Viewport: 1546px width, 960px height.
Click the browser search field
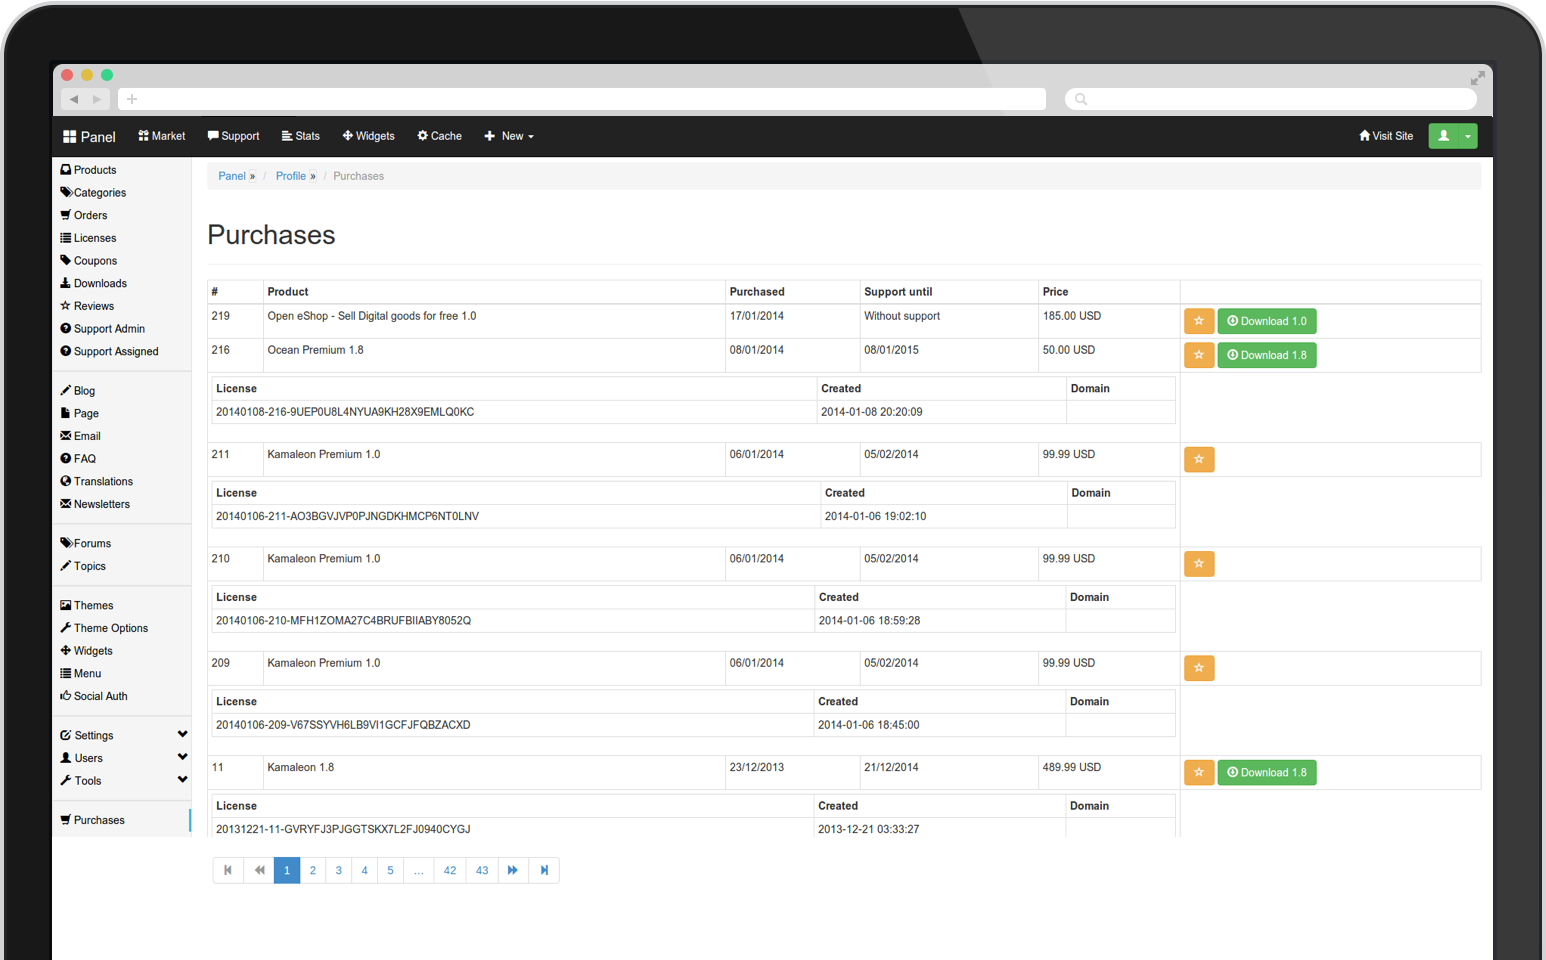(1270, 99)
